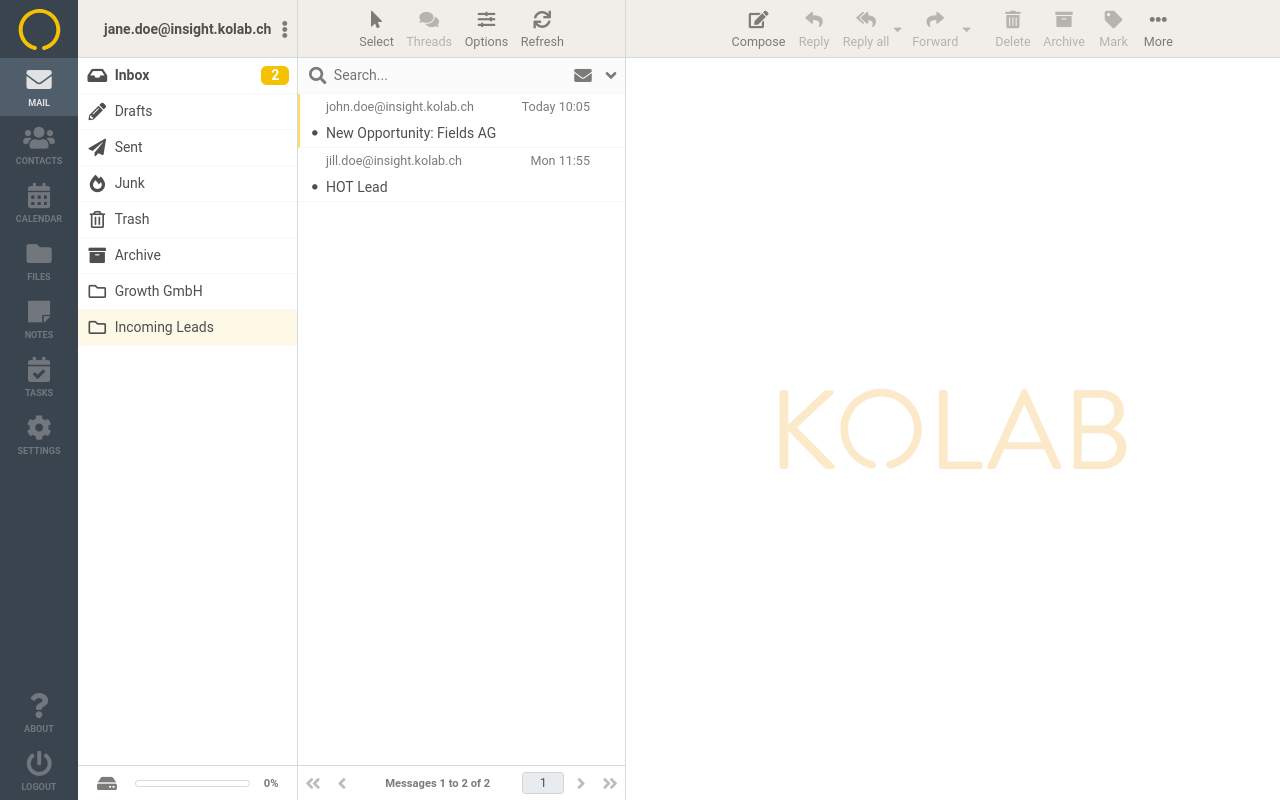Open the Archive folder in list
The width and height of the screenshot is (1280, 800).
click(x=188, y=255)
